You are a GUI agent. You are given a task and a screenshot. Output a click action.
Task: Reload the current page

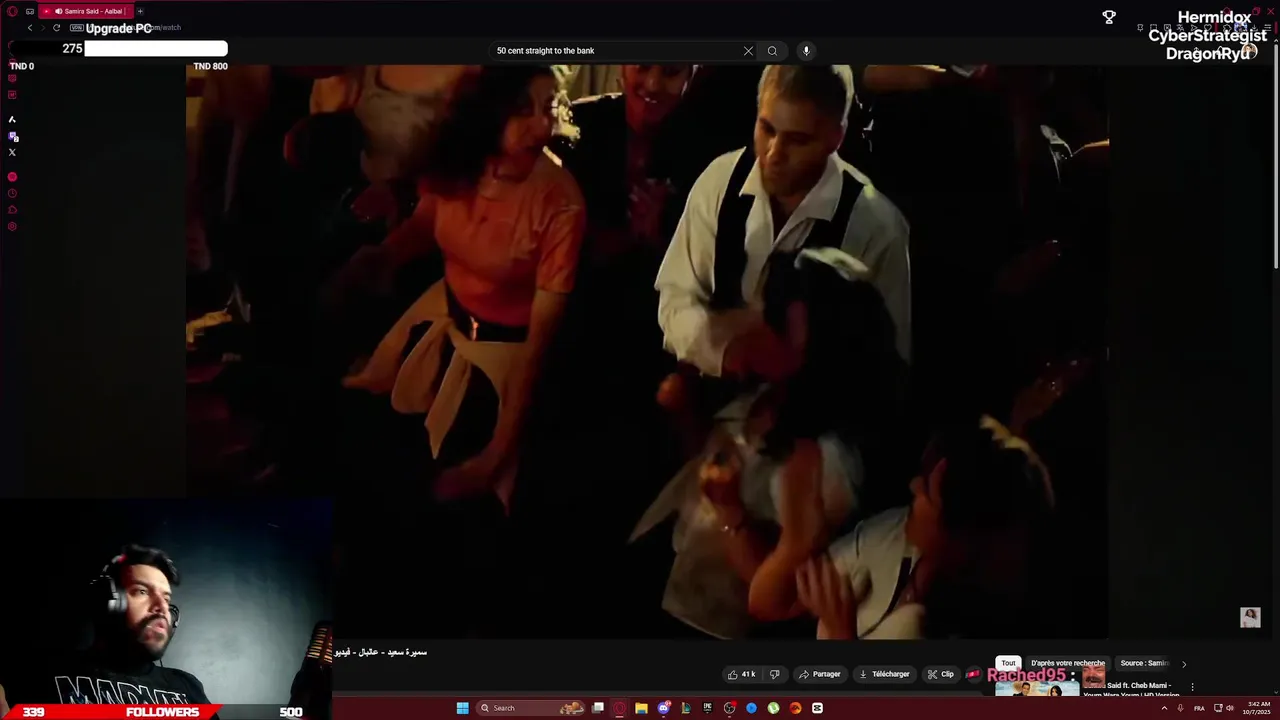[x=57, y=28]
